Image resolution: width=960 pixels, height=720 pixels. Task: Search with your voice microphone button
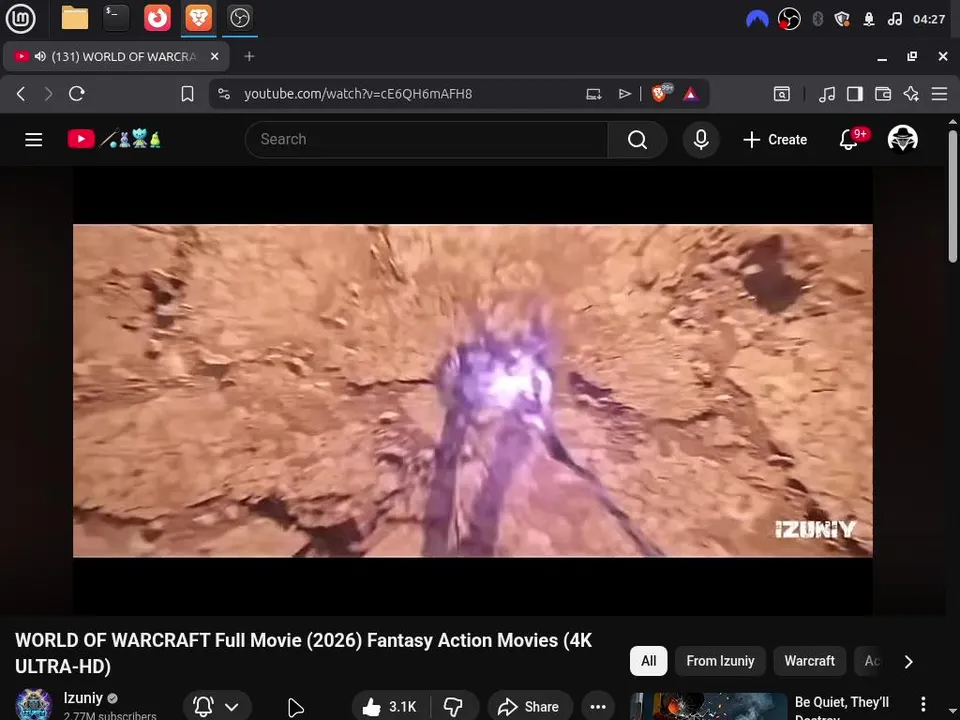pos(701,140)
